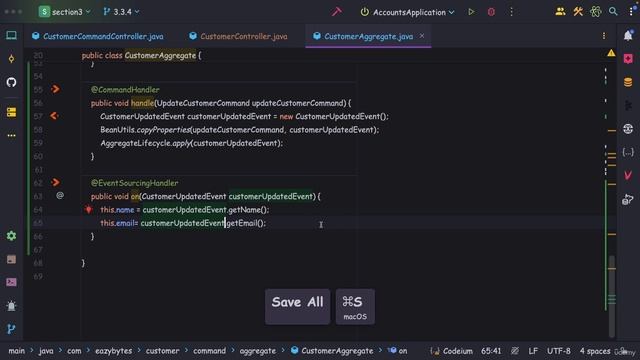Click the eazybytes breadcrumb
Screen dimensions: 640x360
click(113, 351)
